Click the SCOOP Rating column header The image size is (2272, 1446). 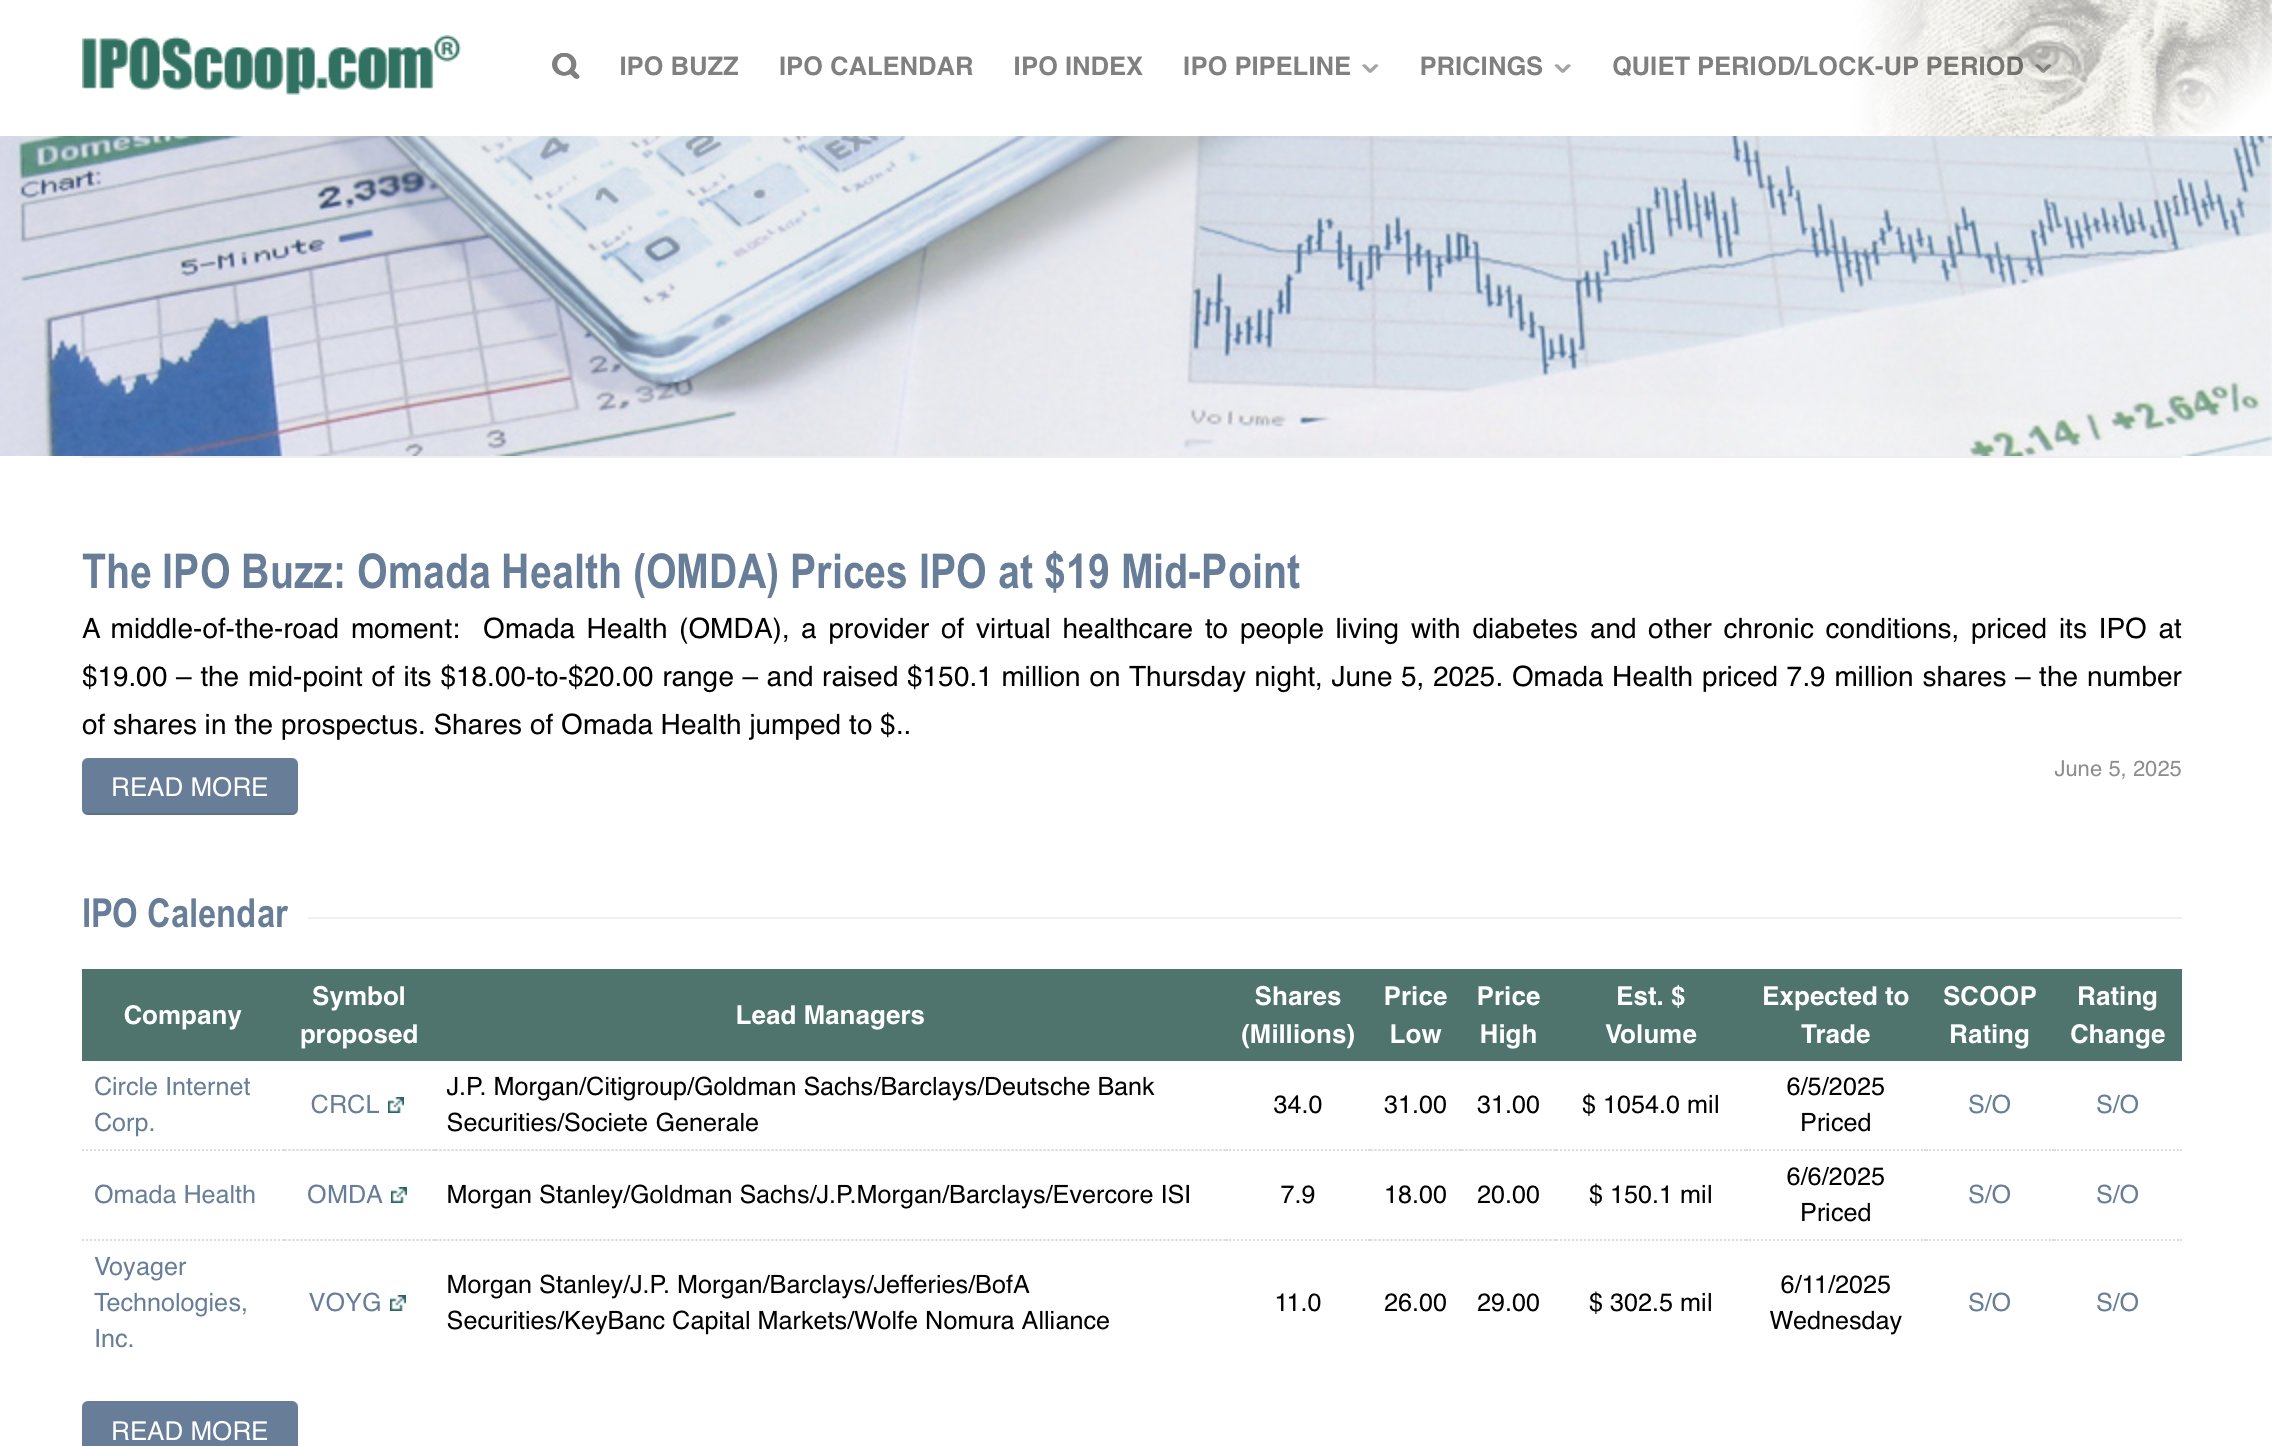pos(1989,1015)
